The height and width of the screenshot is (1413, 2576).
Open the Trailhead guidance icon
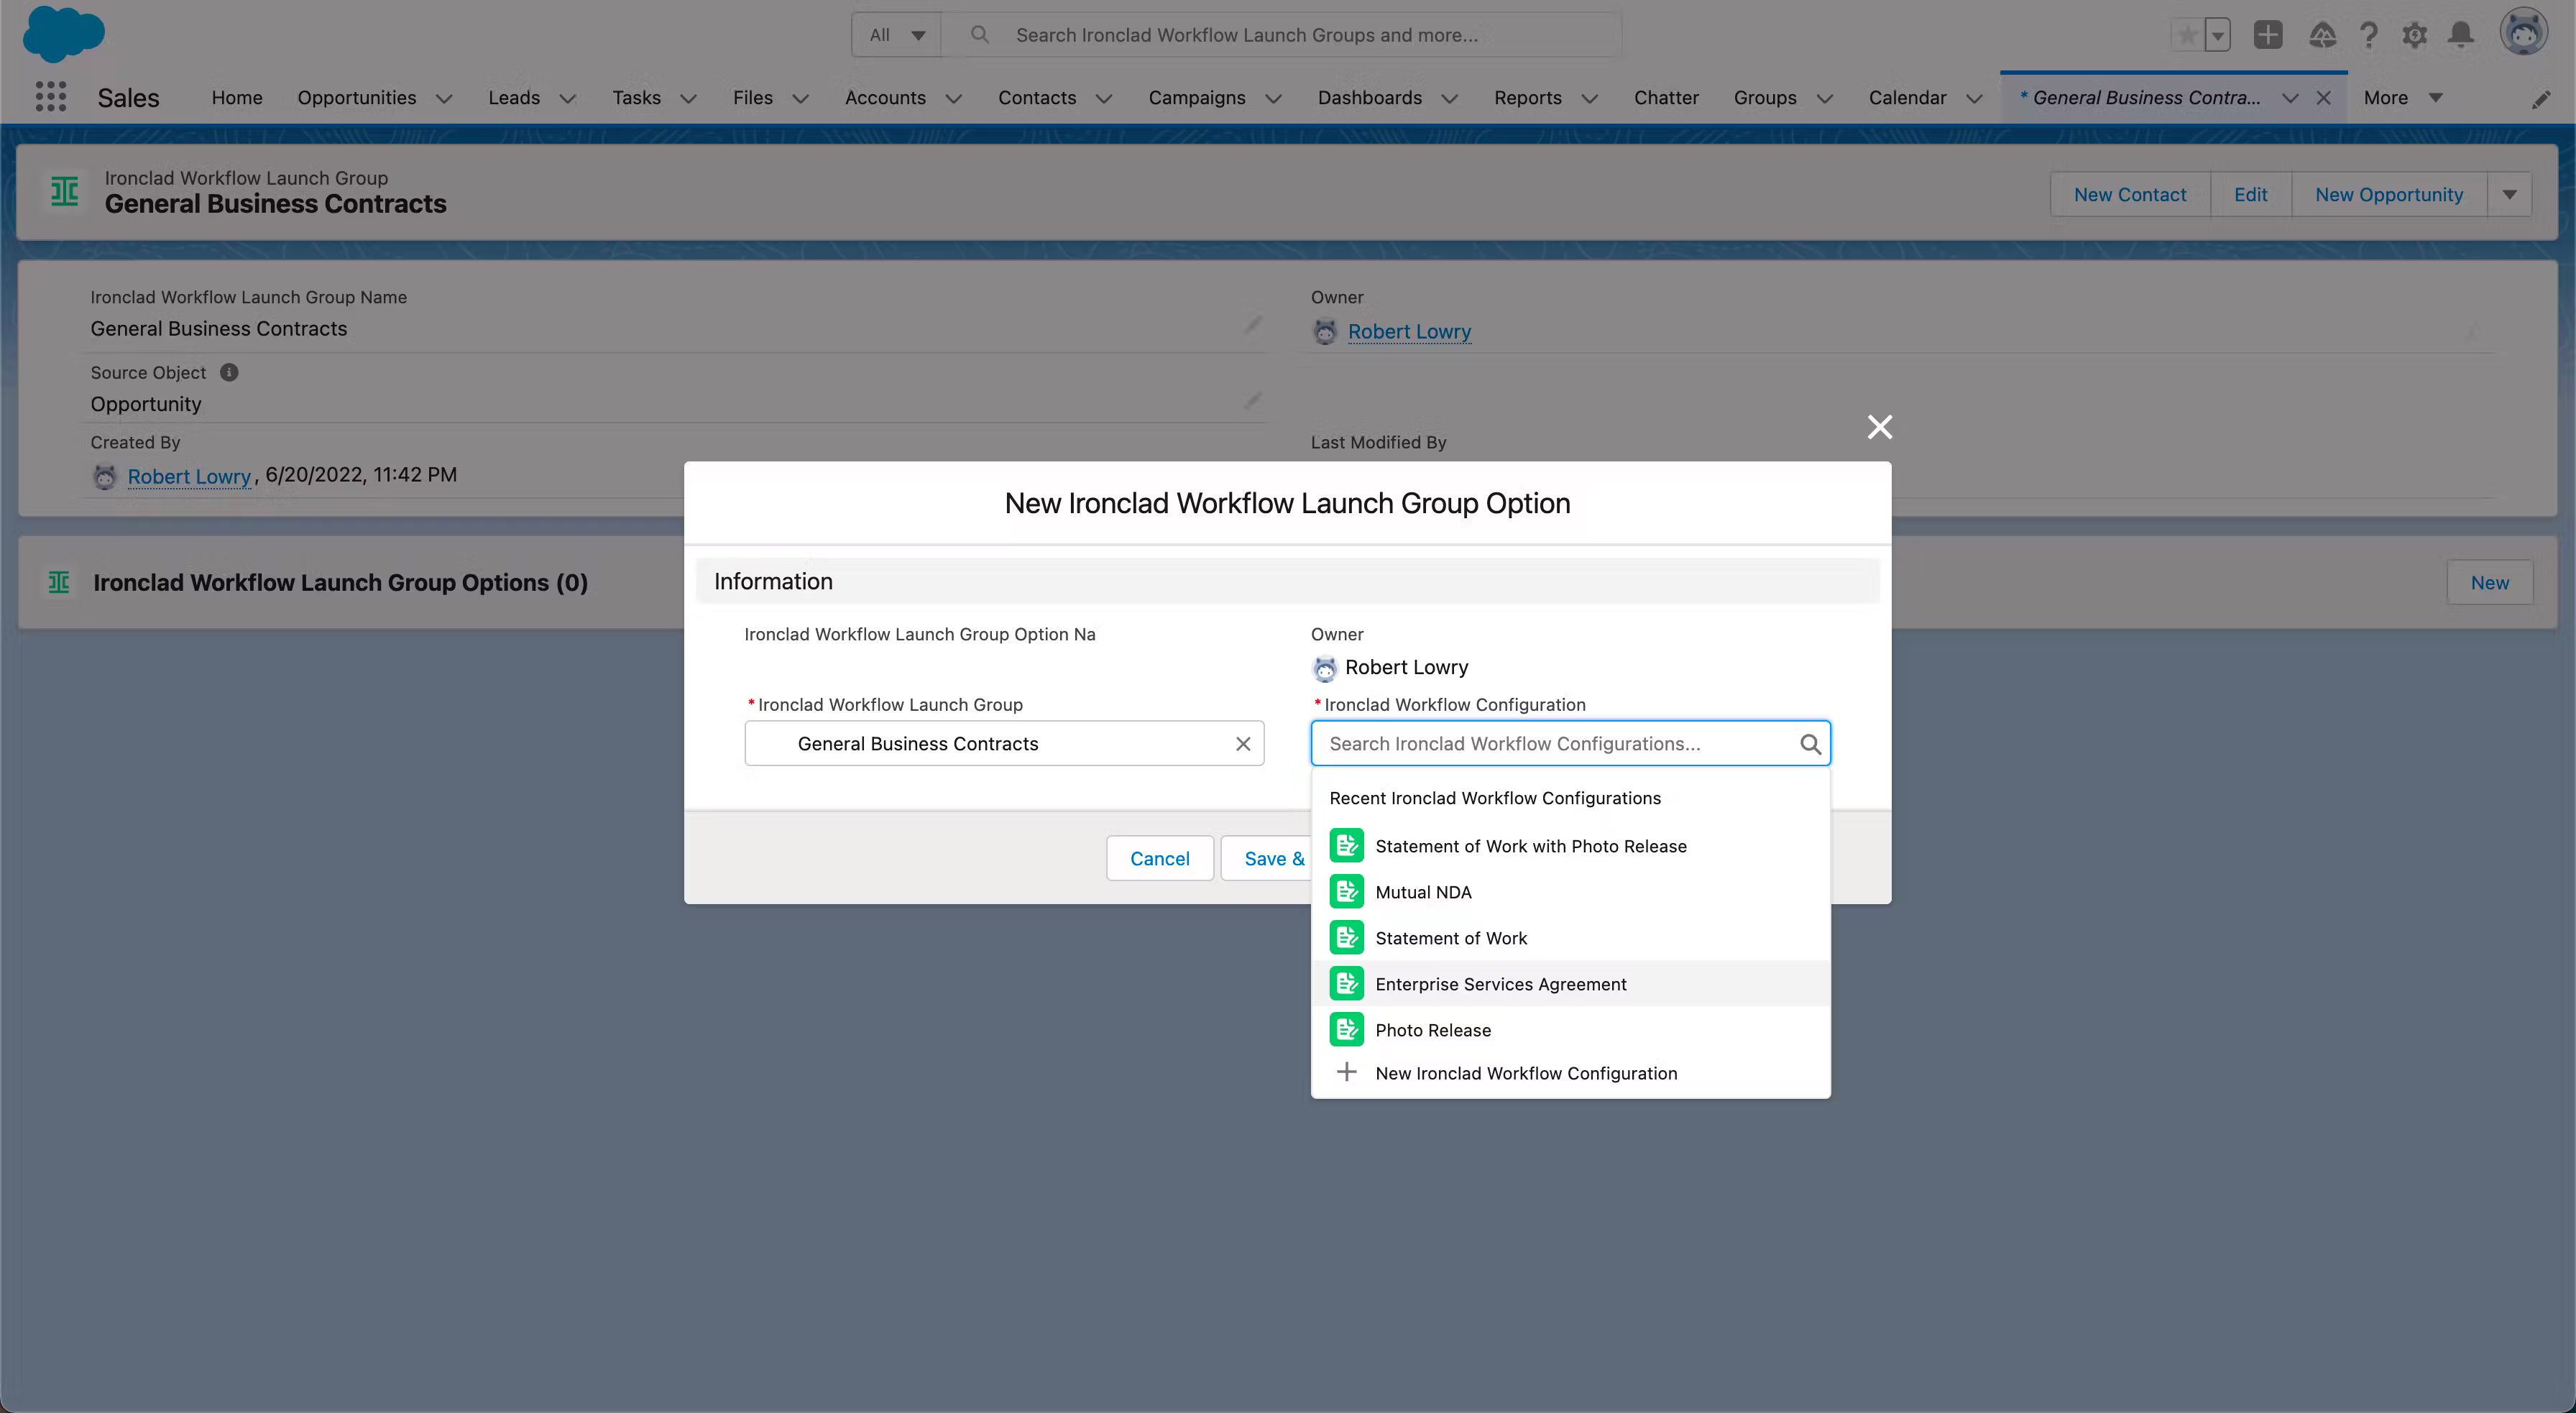click(x=2322, y=35)
